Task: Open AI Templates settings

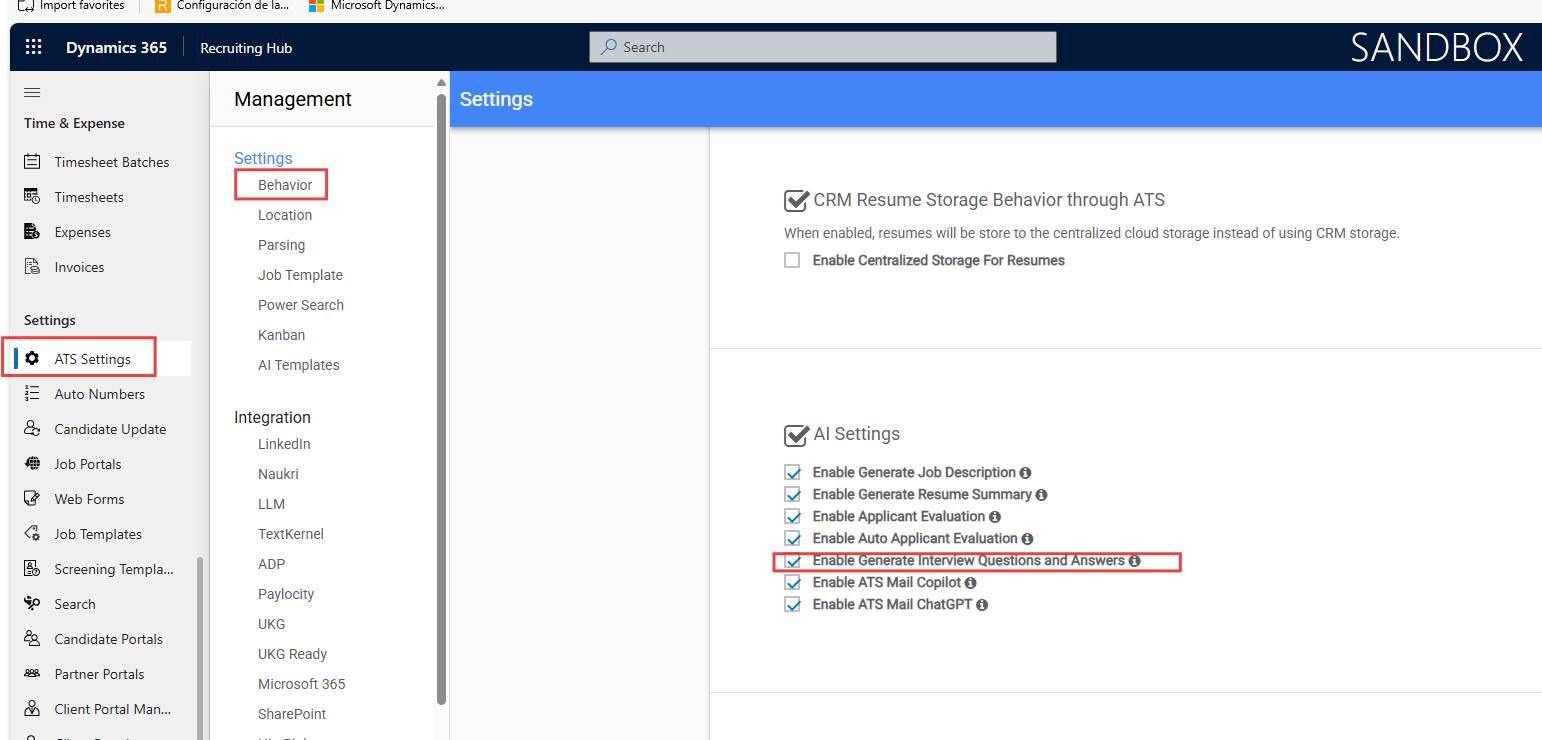Action: pyautogui.click(x=299, y=365)
